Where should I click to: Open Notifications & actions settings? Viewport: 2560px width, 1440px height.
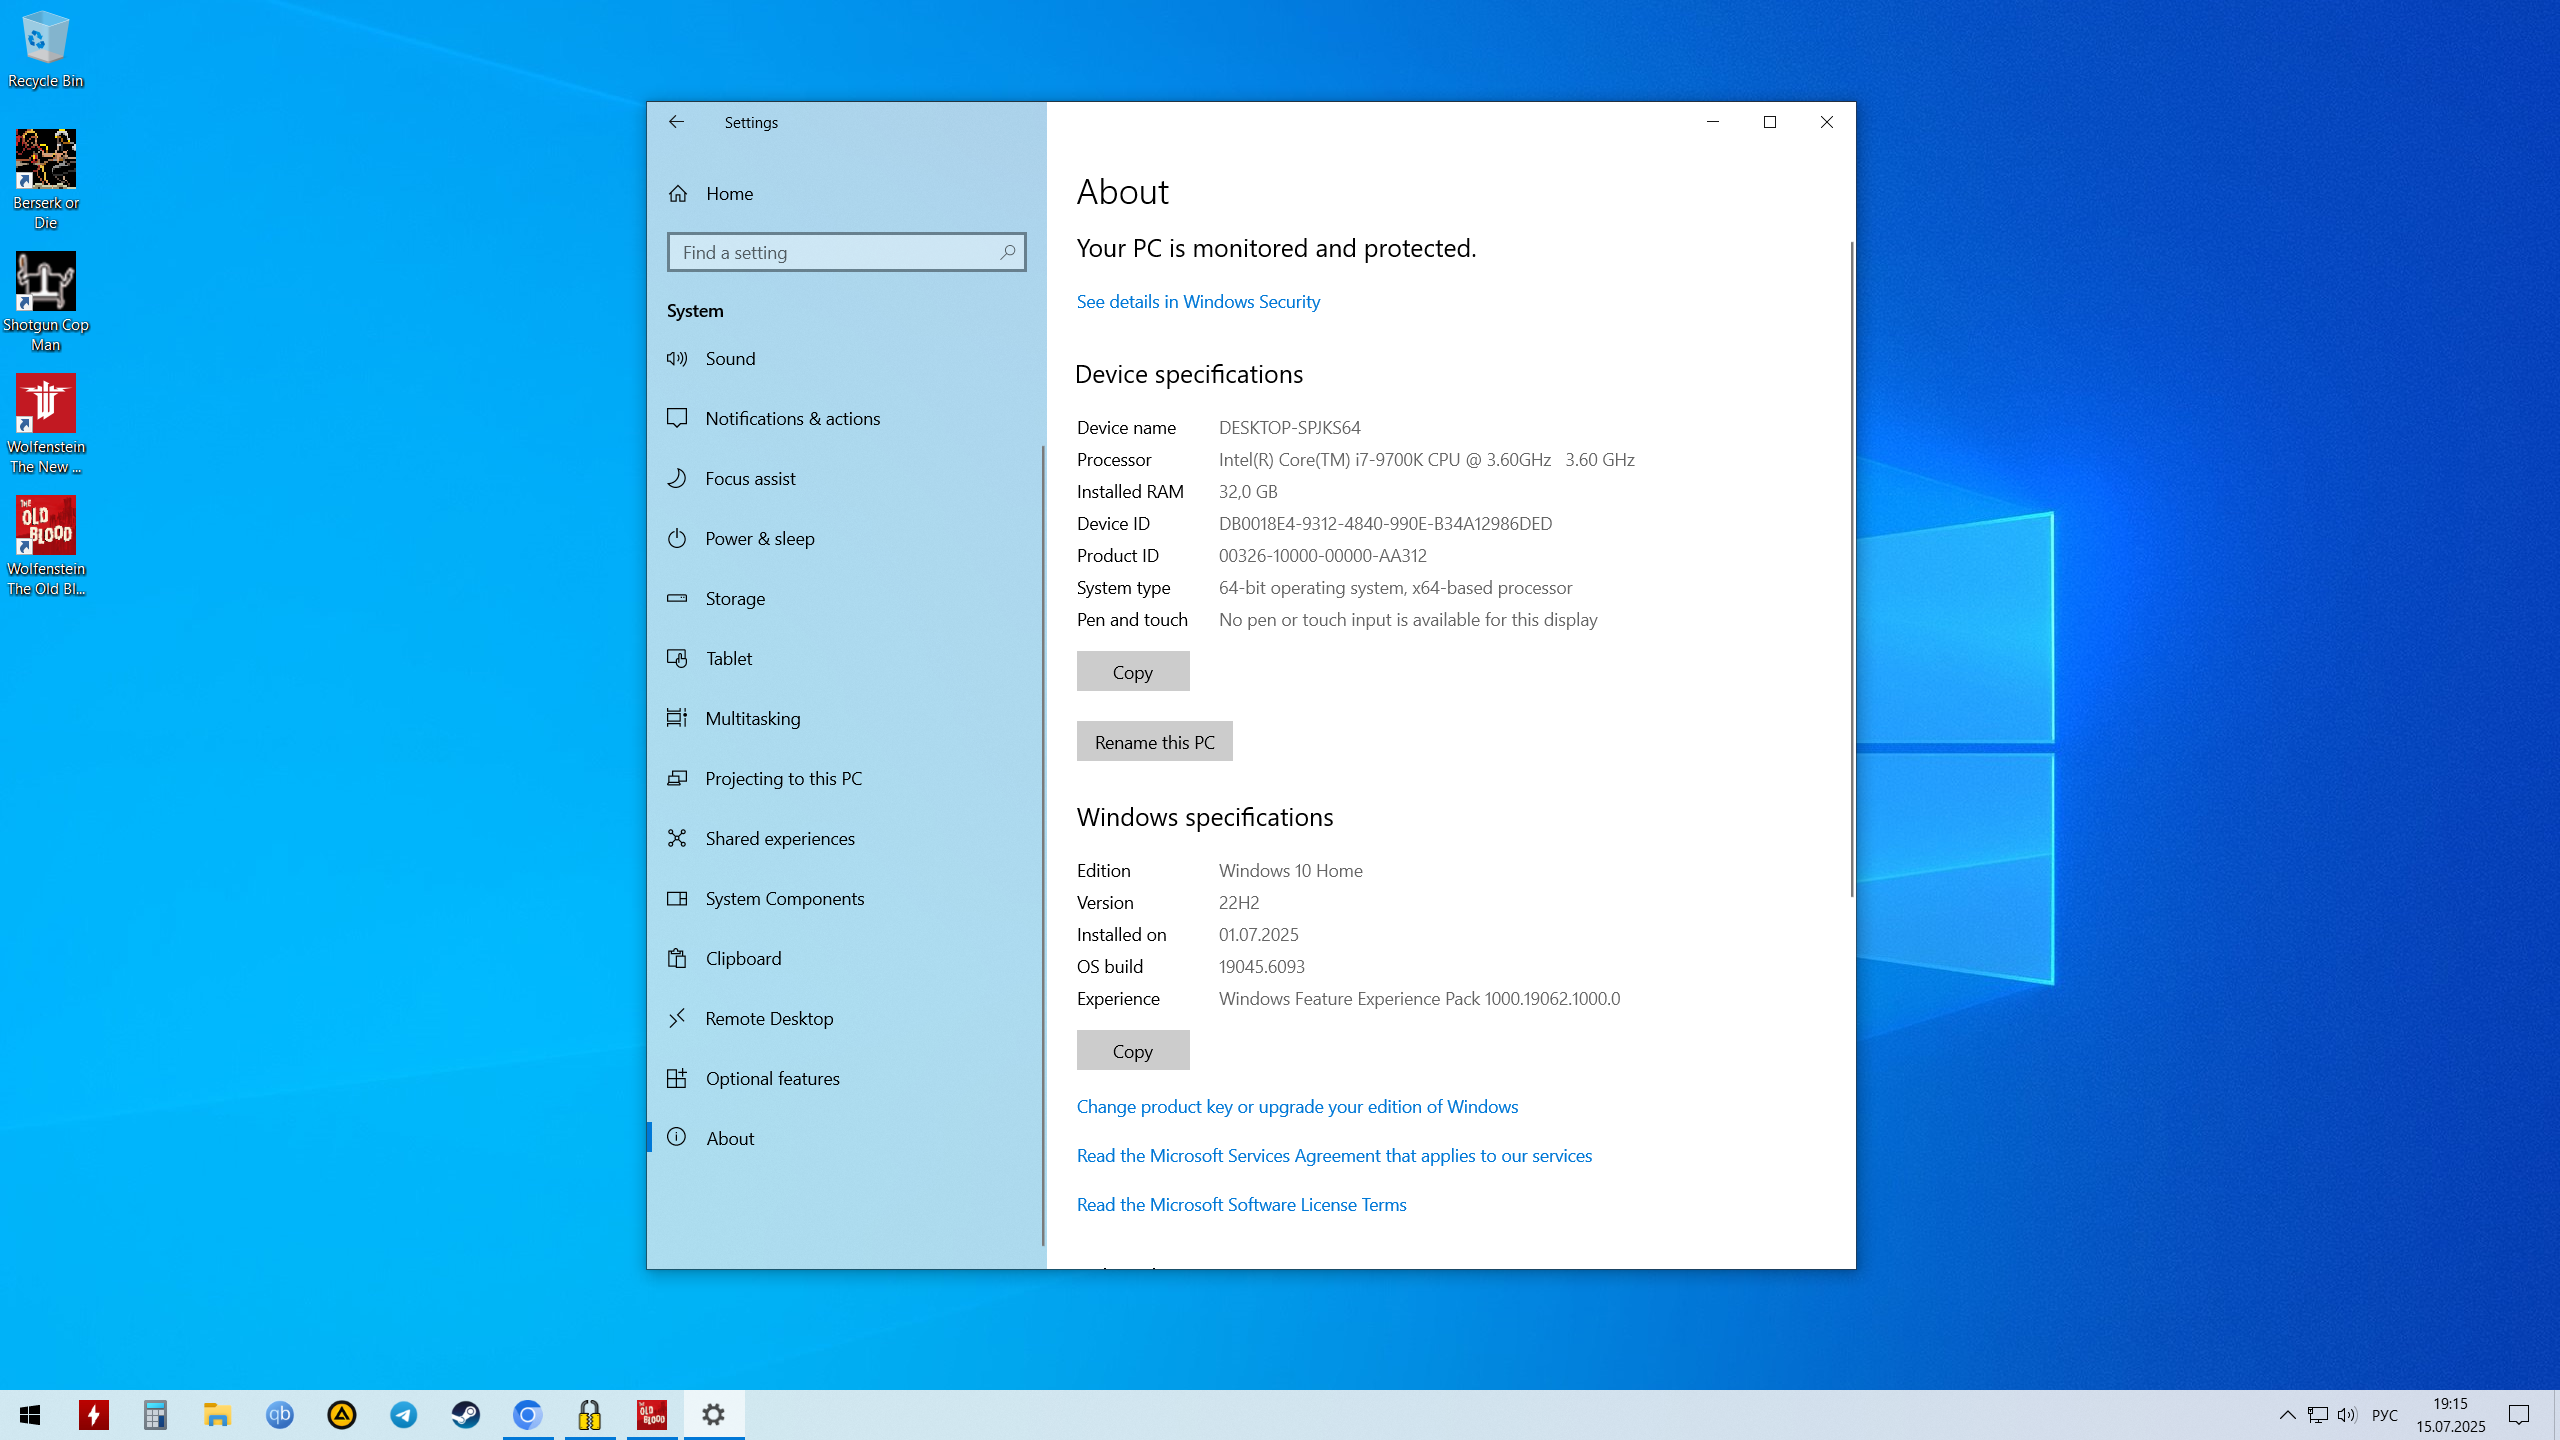(846, 419)
